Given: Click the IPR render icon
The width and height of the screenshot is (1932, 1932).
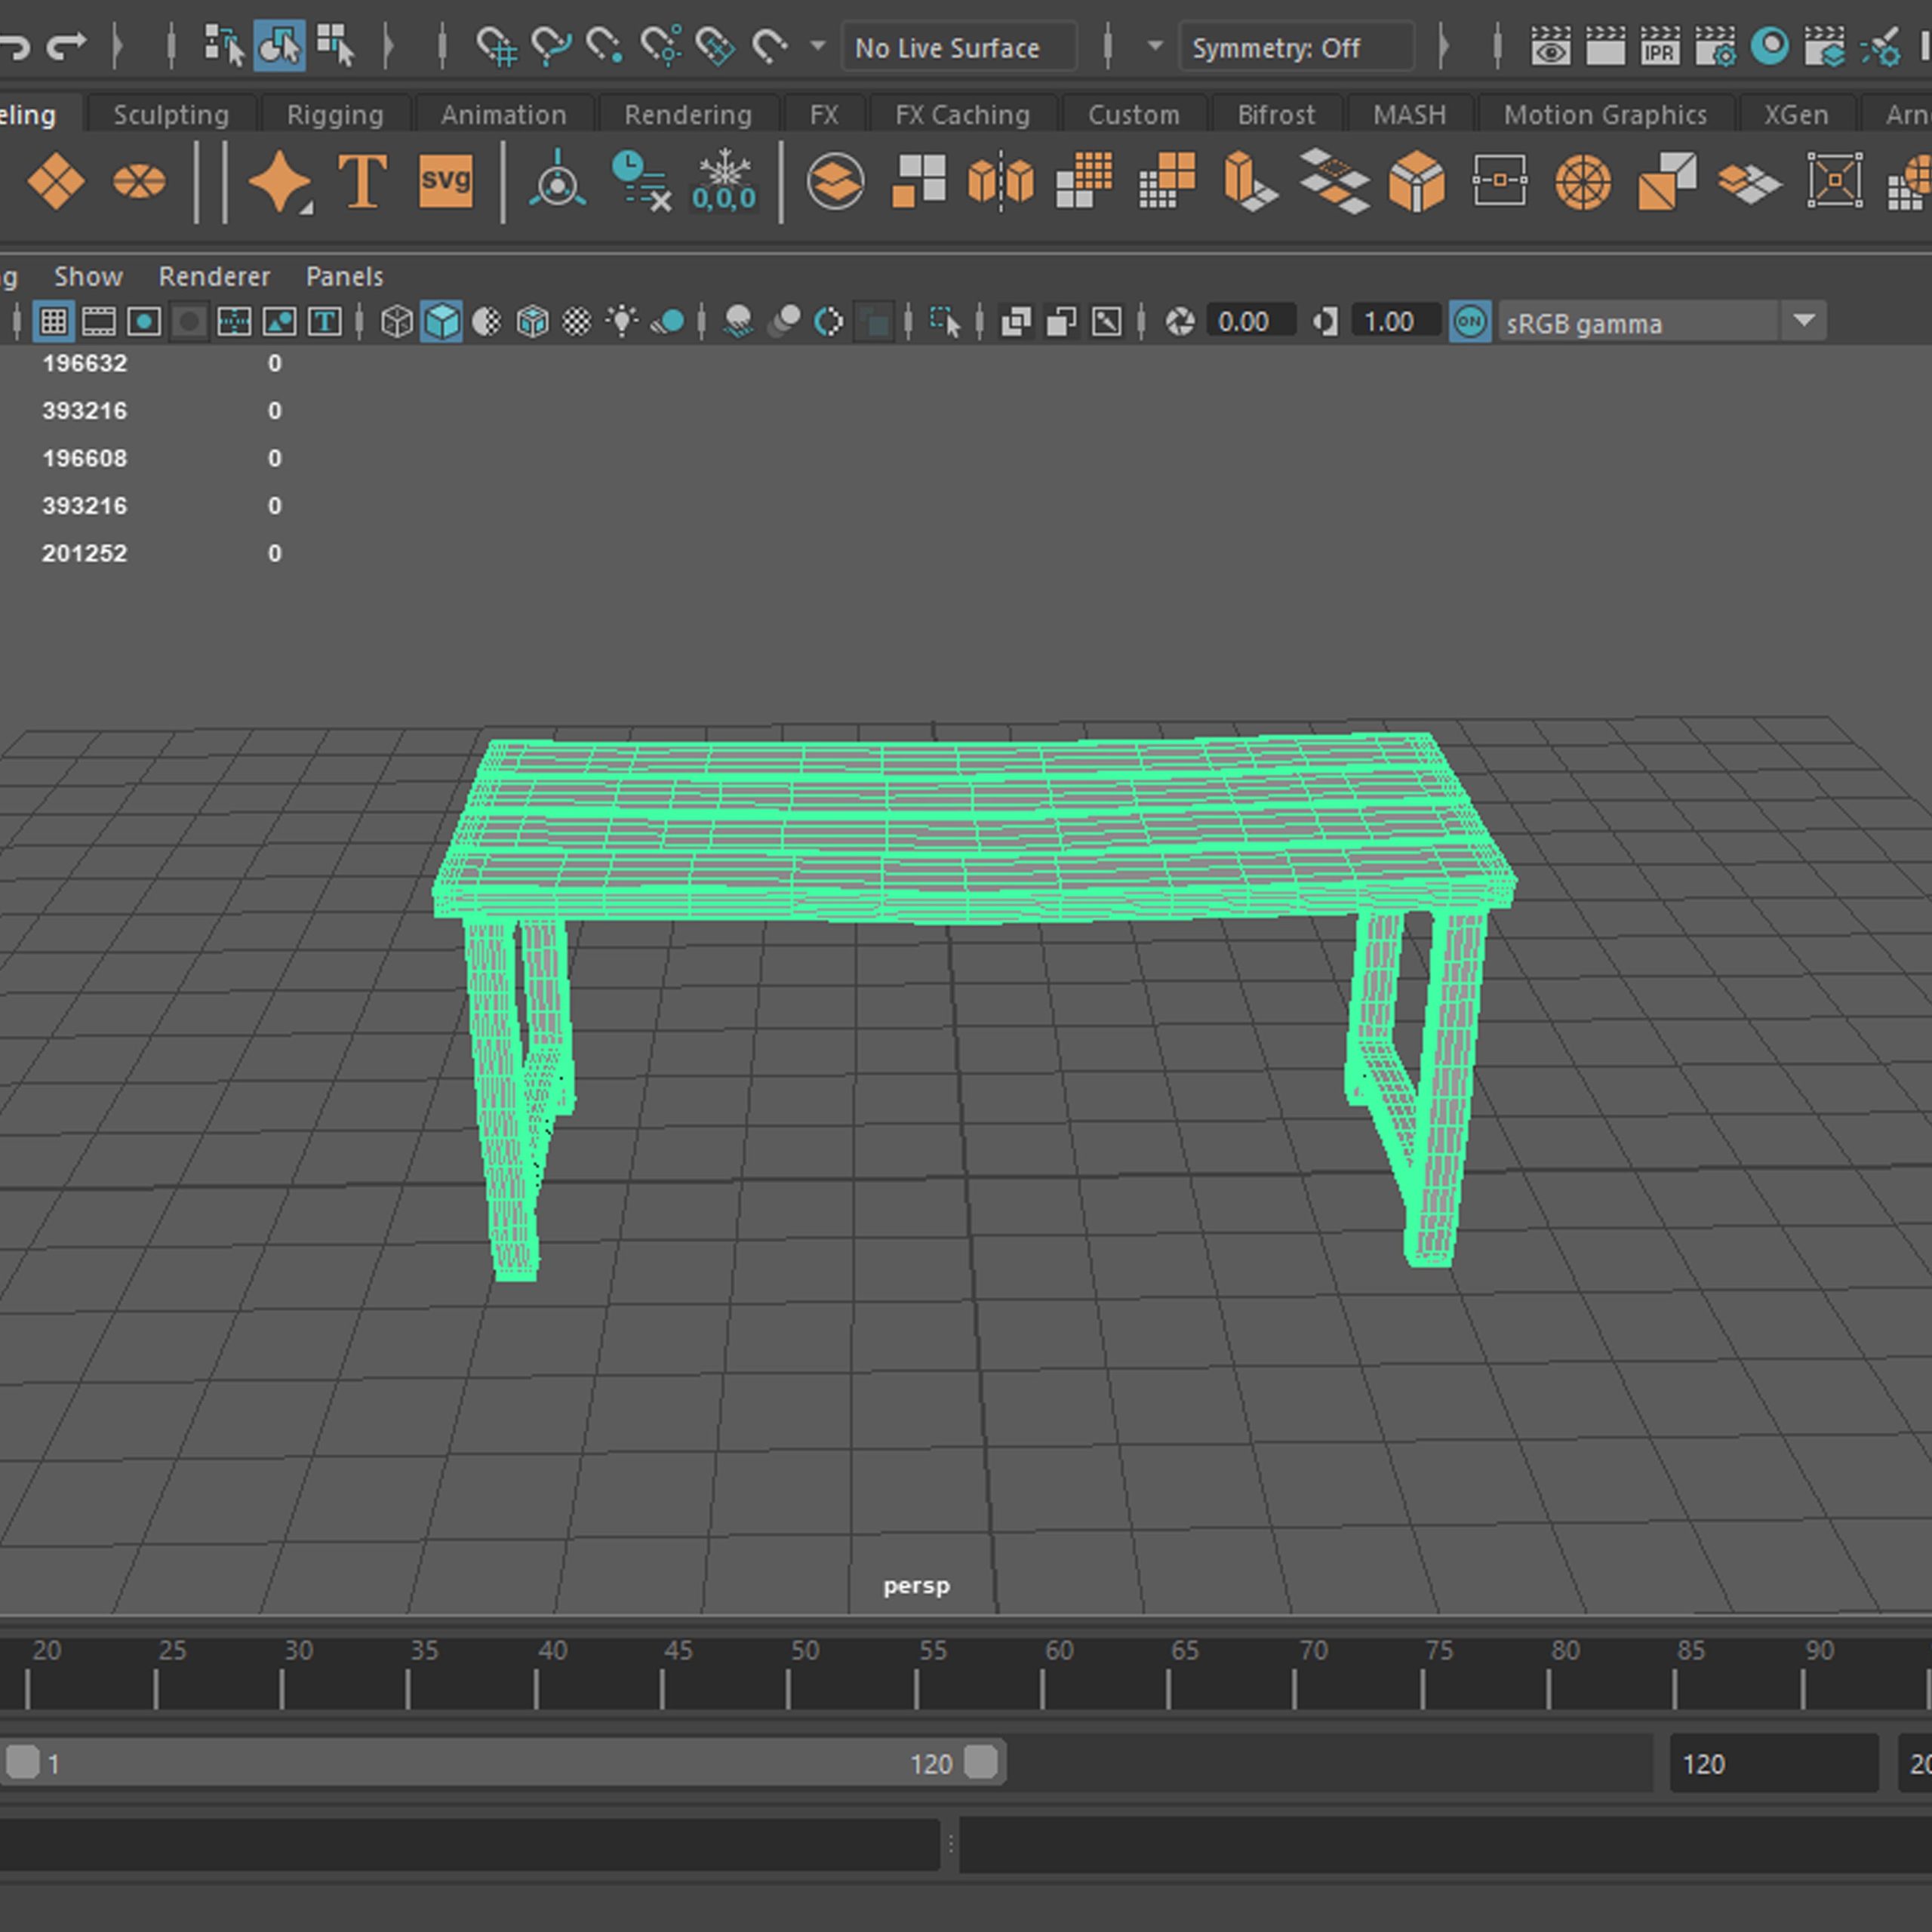Looking at the screenshot, I should (1660, 47).
